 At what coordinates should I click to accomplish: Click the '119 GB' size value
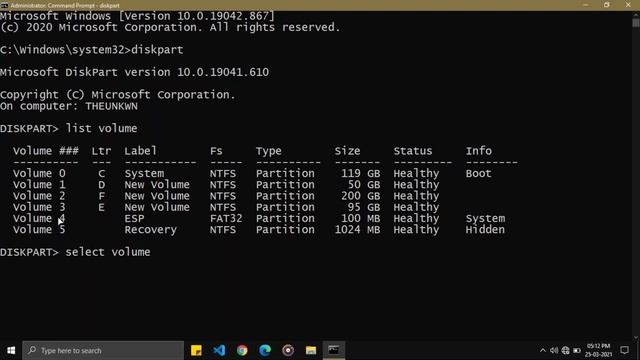click(360, 173)
